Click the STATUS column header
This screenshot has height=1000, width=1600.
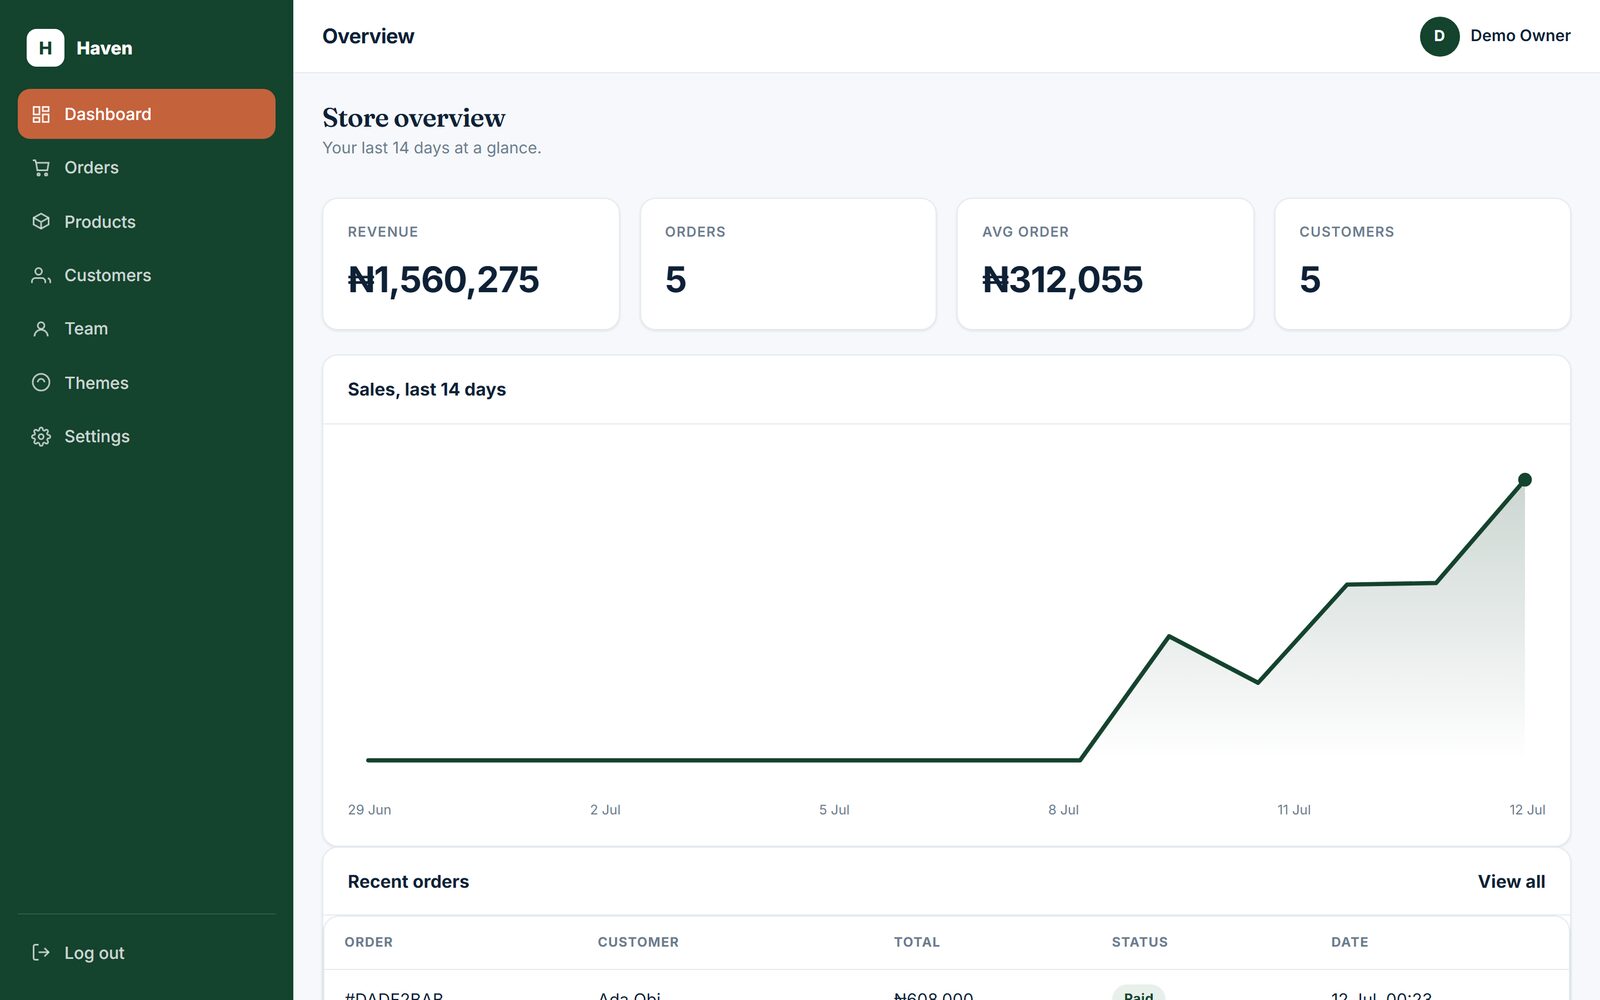(1140, 942)
